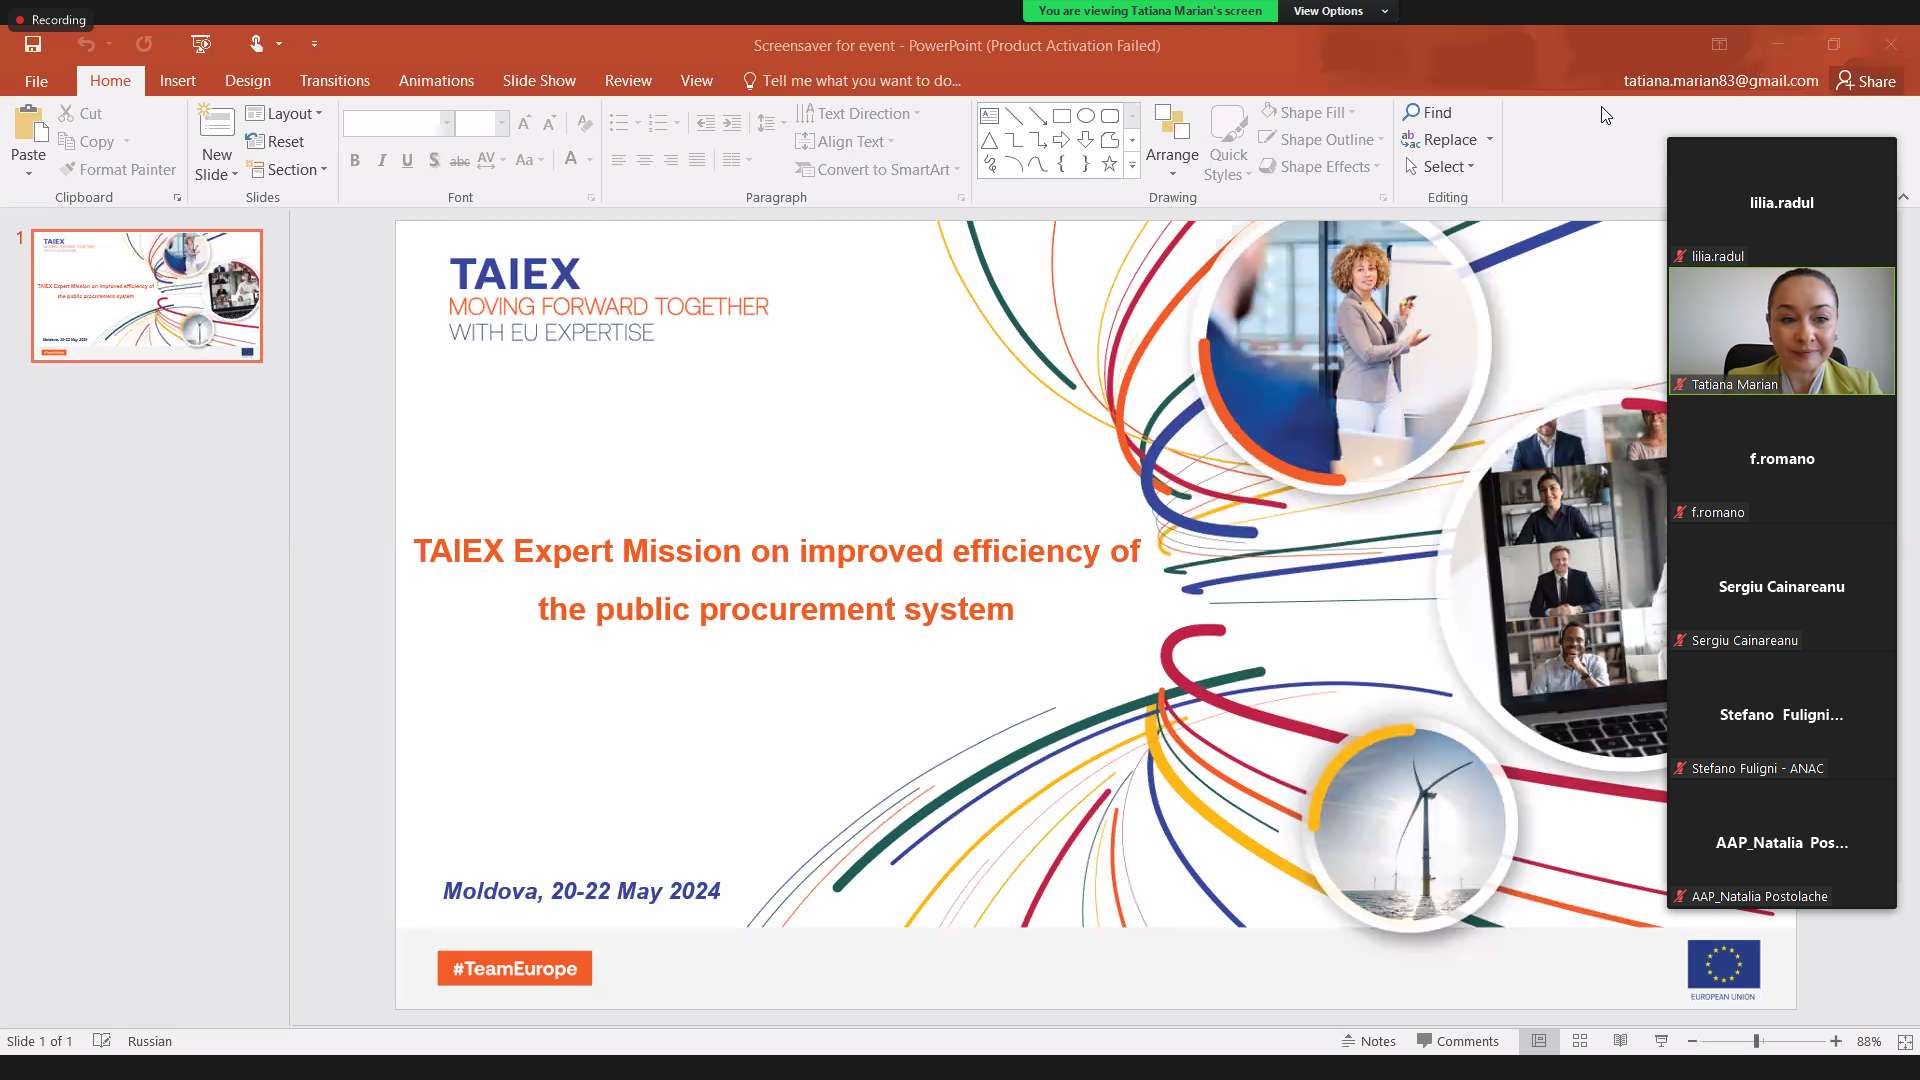Toggle Italic formatting

coord(381,160)
